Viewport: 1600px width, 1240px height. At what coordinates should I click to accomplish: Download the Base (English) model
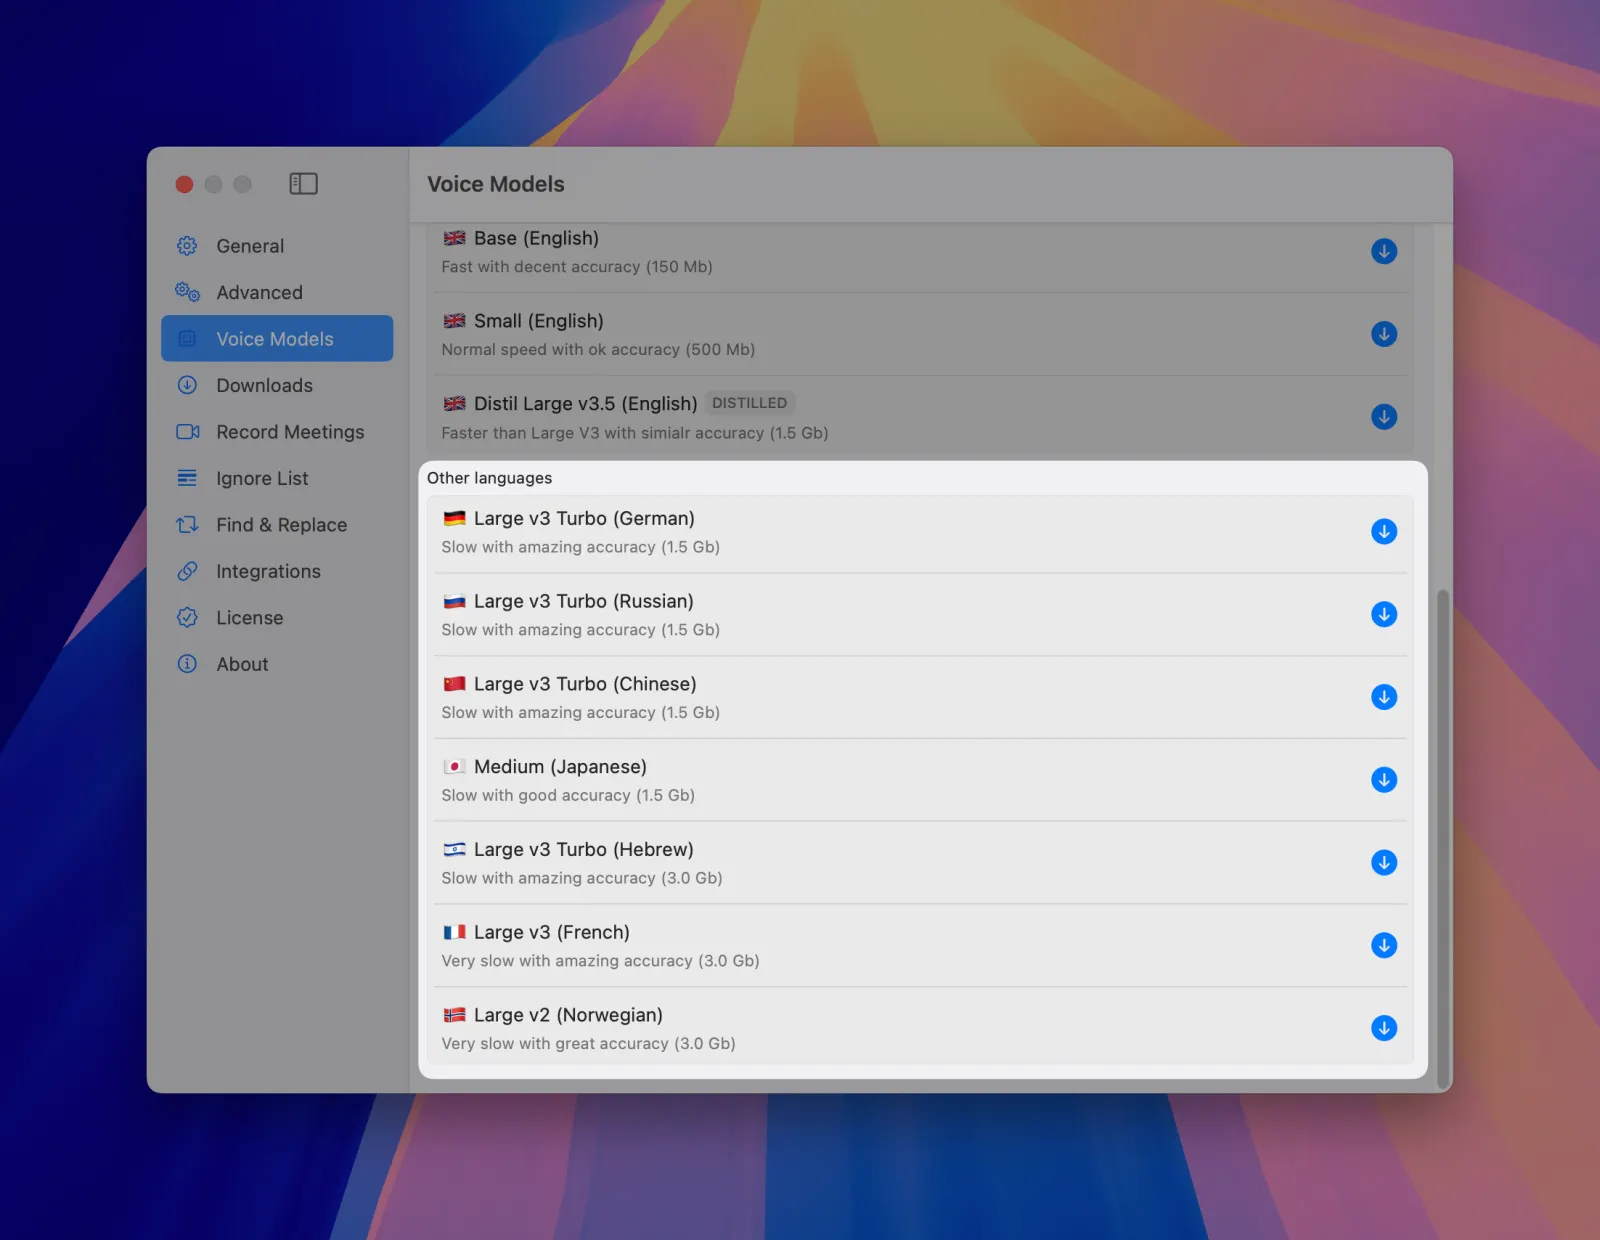1384,251
